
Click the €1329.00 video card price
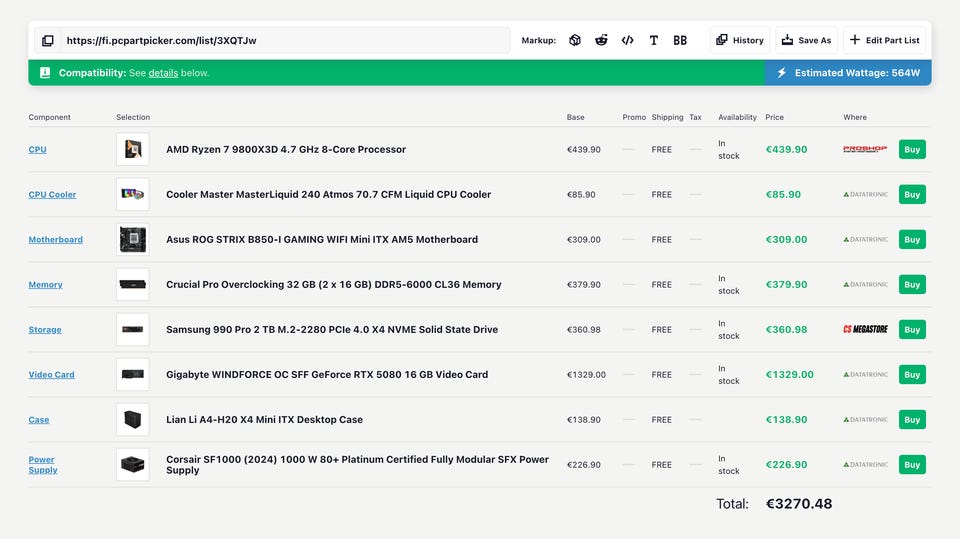point(790,375)
